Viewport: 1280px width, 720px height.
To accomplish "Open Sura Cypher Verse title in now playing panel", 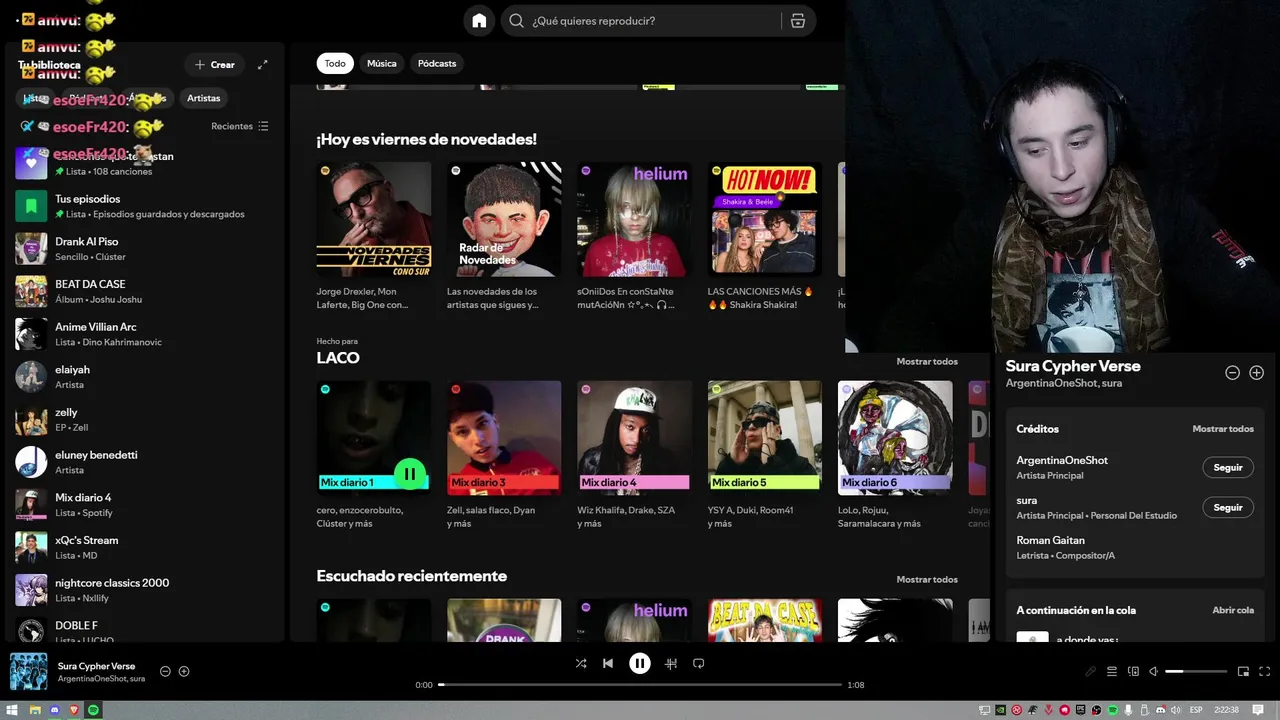I will click(x=1073, y=366).
